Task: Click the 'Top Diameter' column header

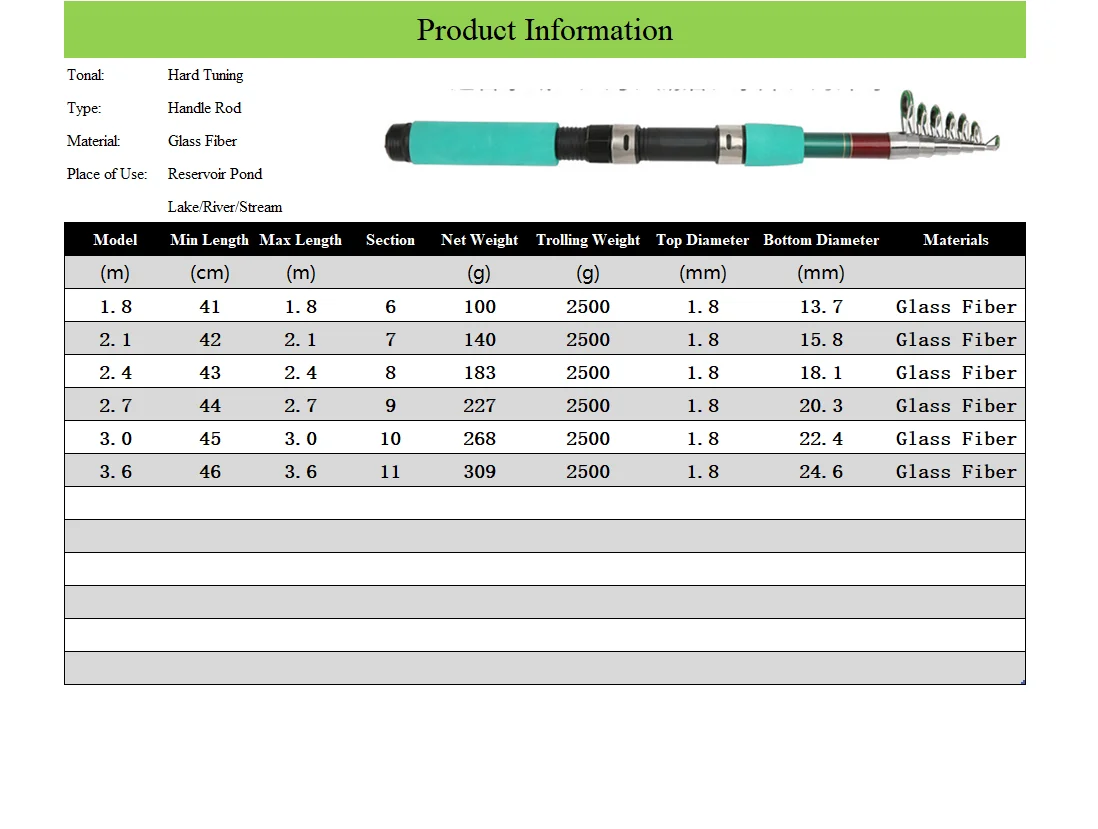Action: (x=702, y=239)
